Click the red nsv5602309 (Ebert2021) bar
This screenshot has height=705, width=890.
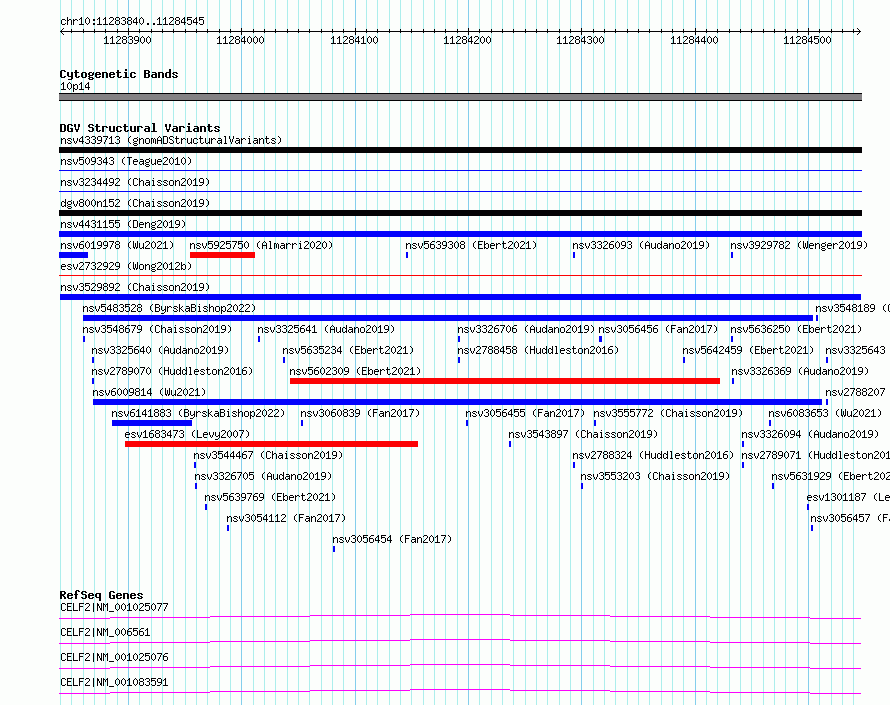tap(505, 381)
